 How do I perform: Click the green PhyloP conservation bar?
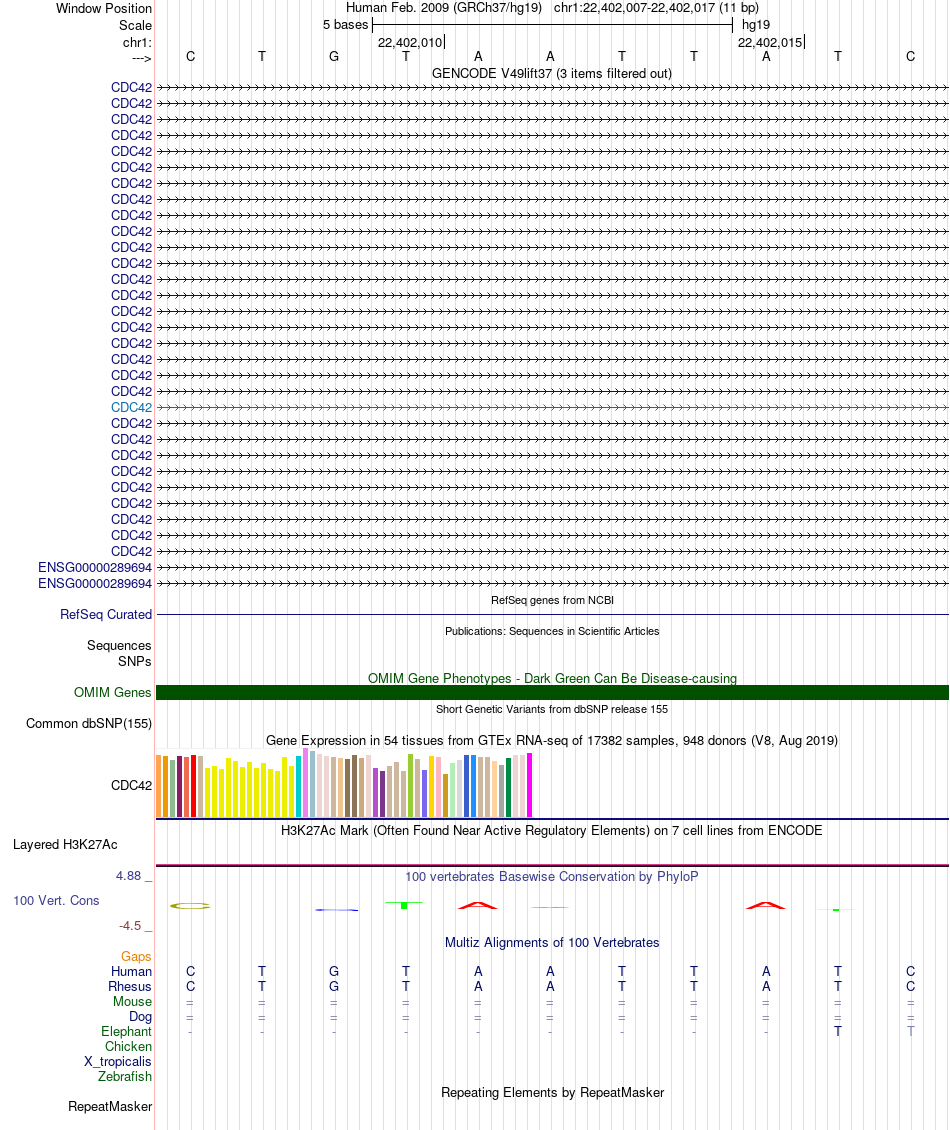click(404, 904)
